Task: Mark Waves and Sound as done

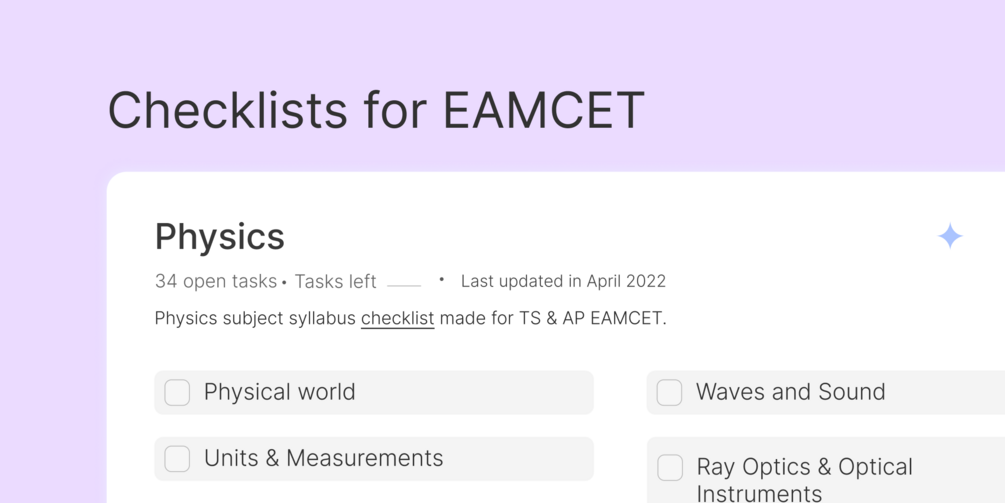Action: click(669, 392)
